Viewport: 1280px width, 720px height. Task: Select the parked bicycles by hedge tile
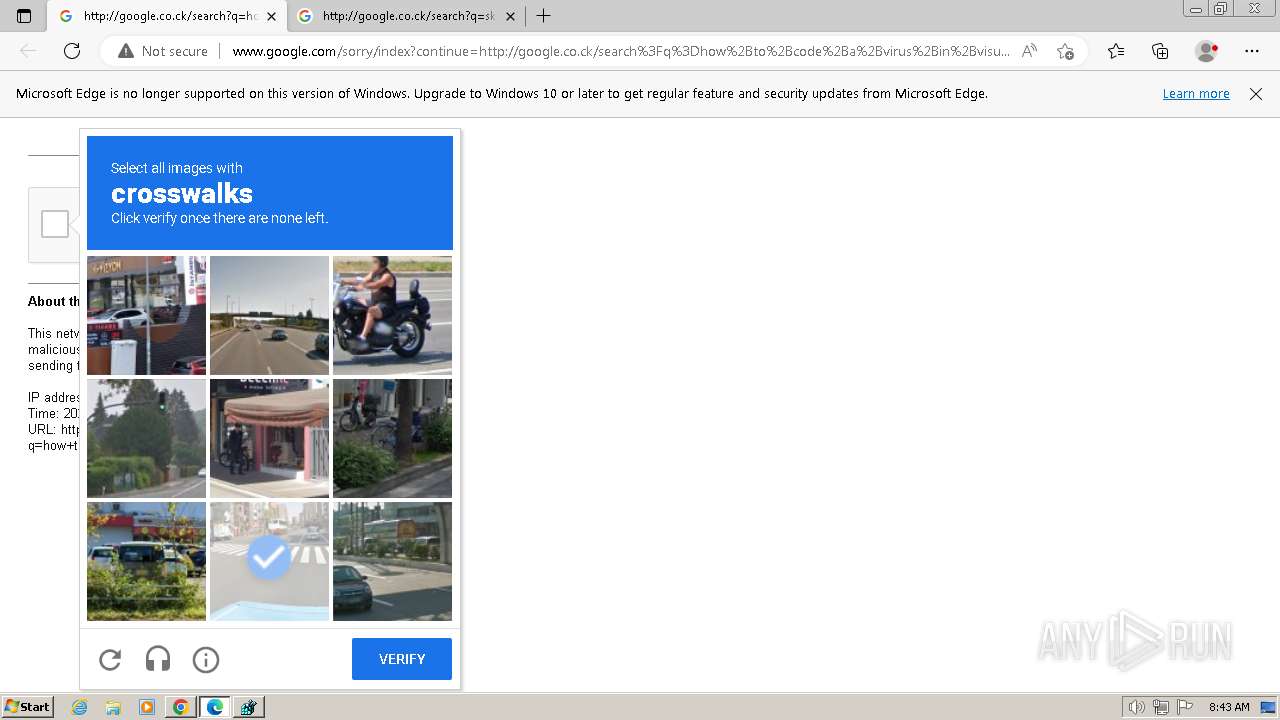point(392,438)
